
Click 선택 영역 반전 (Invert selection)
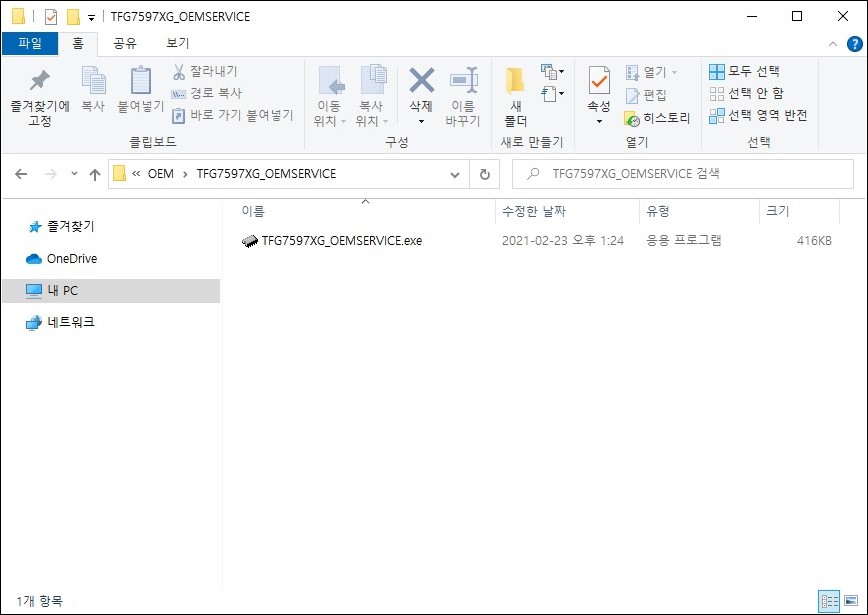(x=758, y=115)
